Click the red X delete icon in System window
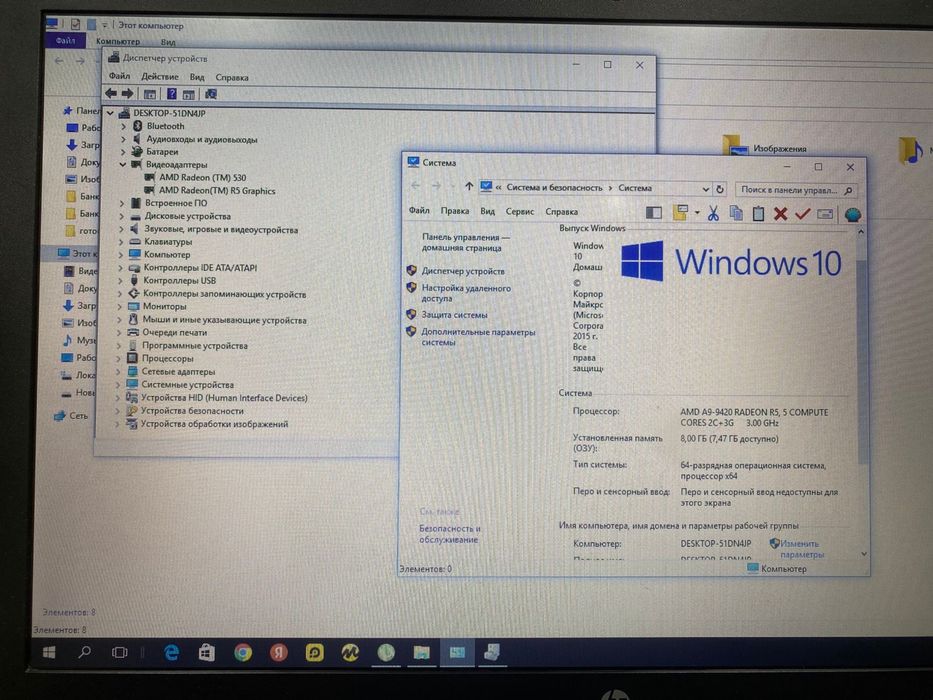933x700 pixels. [780, 214]
